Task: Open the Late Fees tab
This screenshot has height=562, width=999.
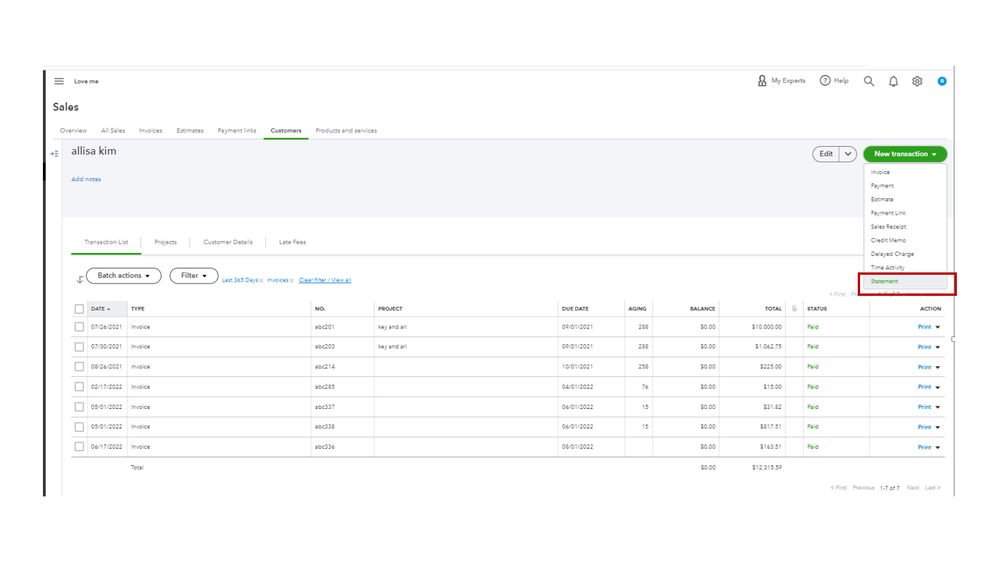Action: [292, 242]
